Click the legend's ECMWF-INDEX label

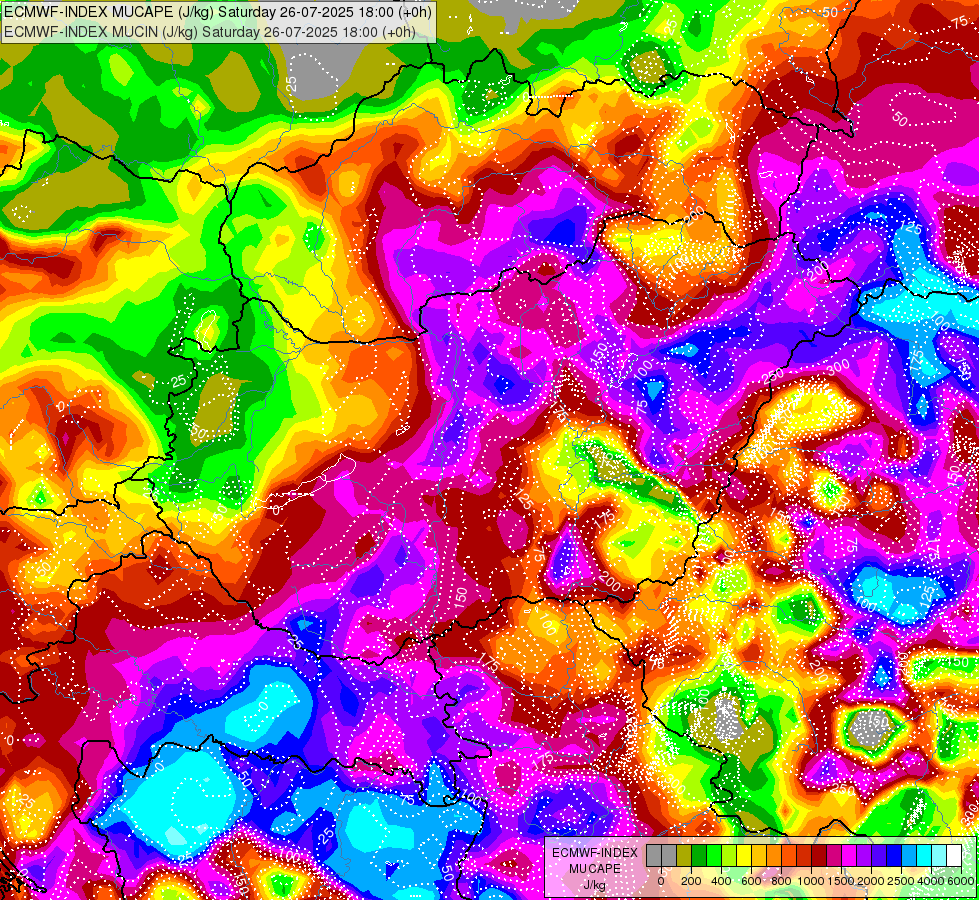(595, 853)
